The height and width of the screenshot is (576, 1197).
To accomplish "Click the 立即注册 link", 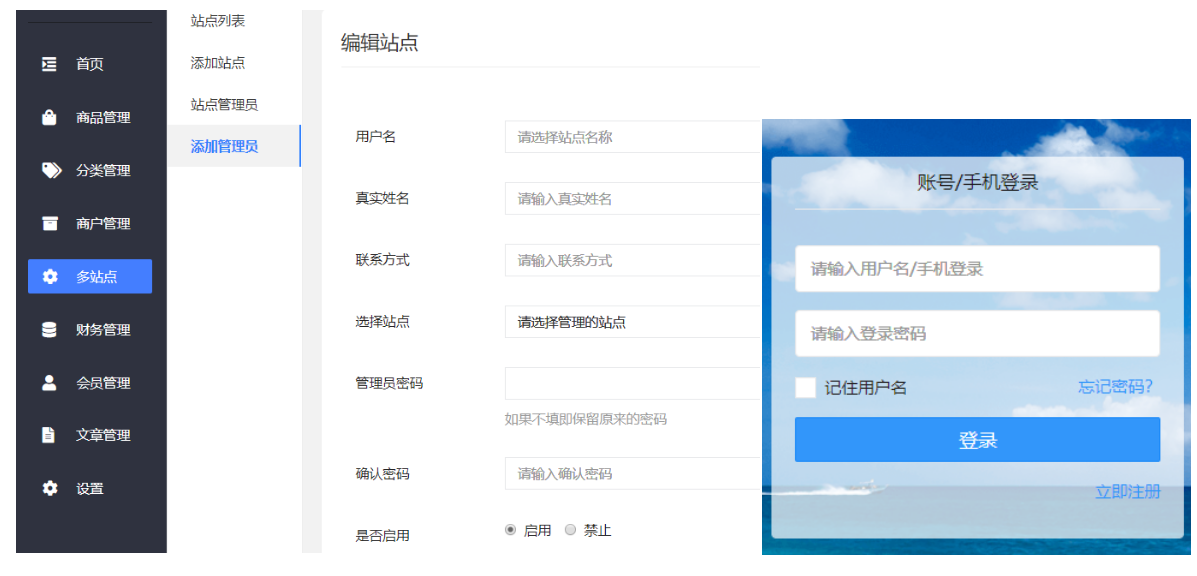I will [x=1128, y=491].
